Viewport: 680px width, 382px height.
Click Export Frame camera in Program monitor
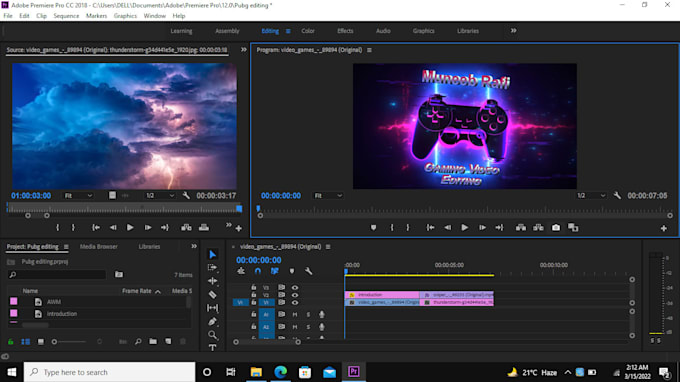tap(556, 228)
